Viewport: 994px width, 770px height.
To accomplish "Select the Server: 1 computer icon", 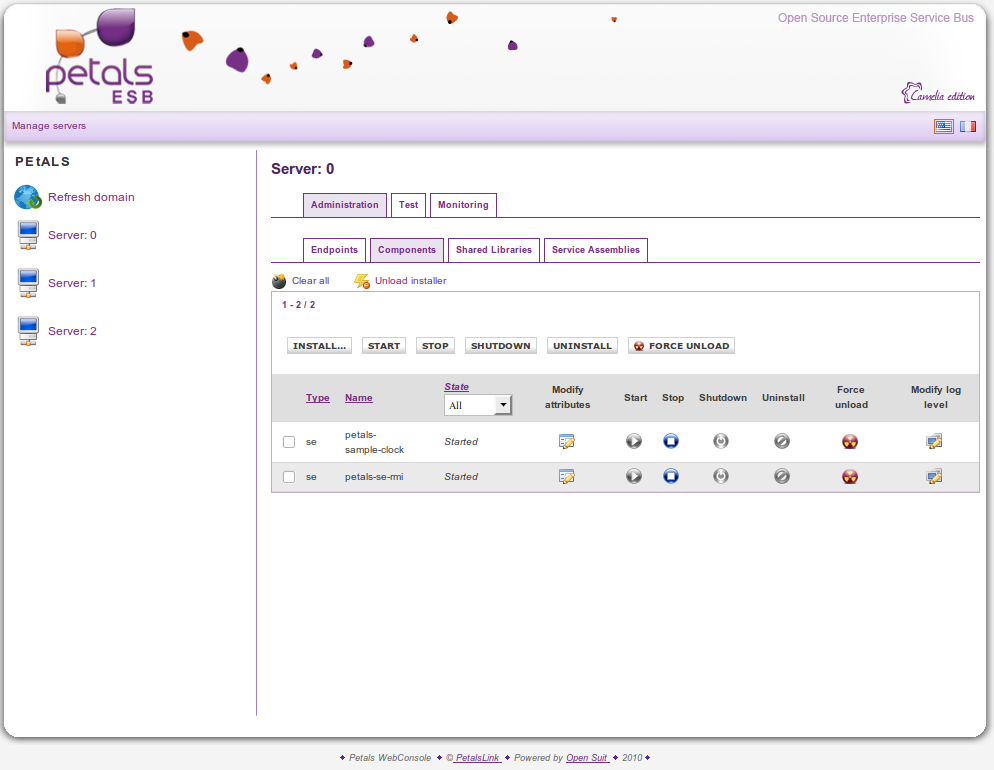I will [x=28, y=283].
